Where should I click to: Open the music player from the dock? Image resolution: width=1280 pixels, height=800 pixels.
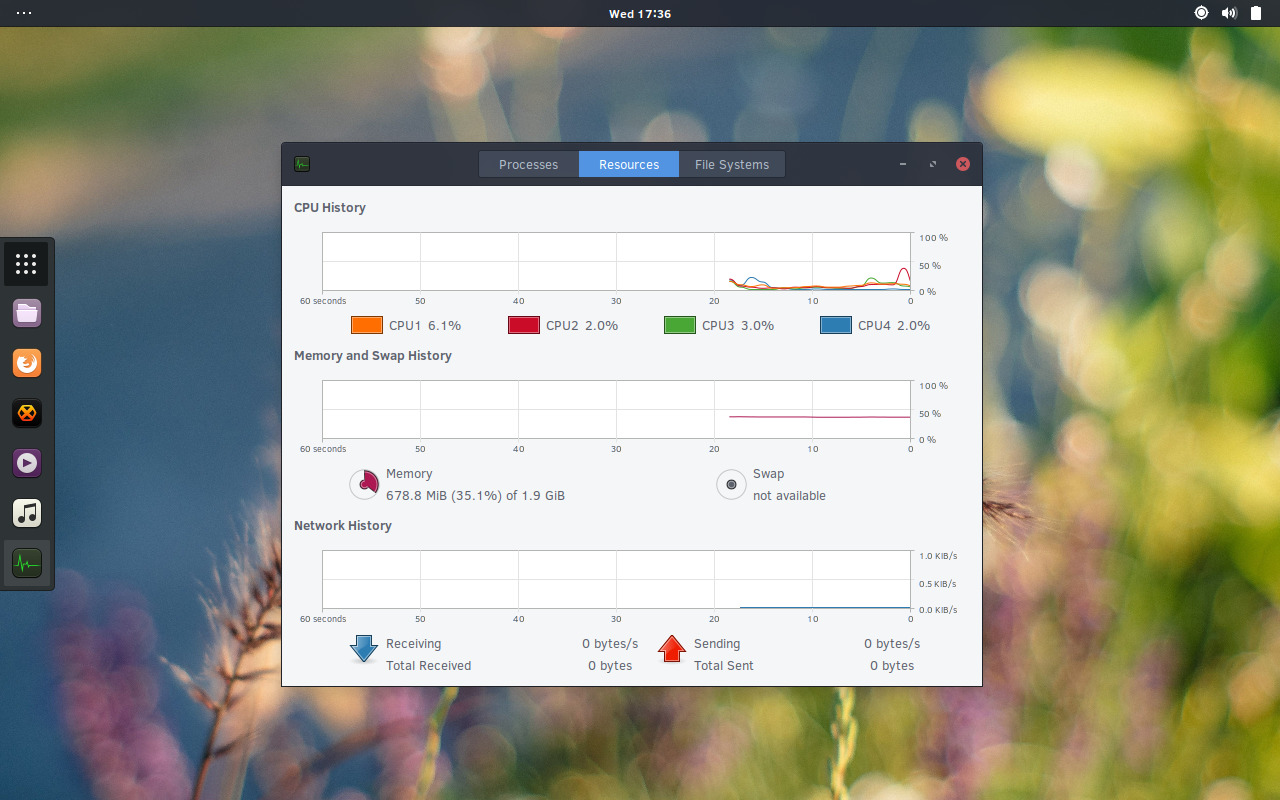[26, 513]
